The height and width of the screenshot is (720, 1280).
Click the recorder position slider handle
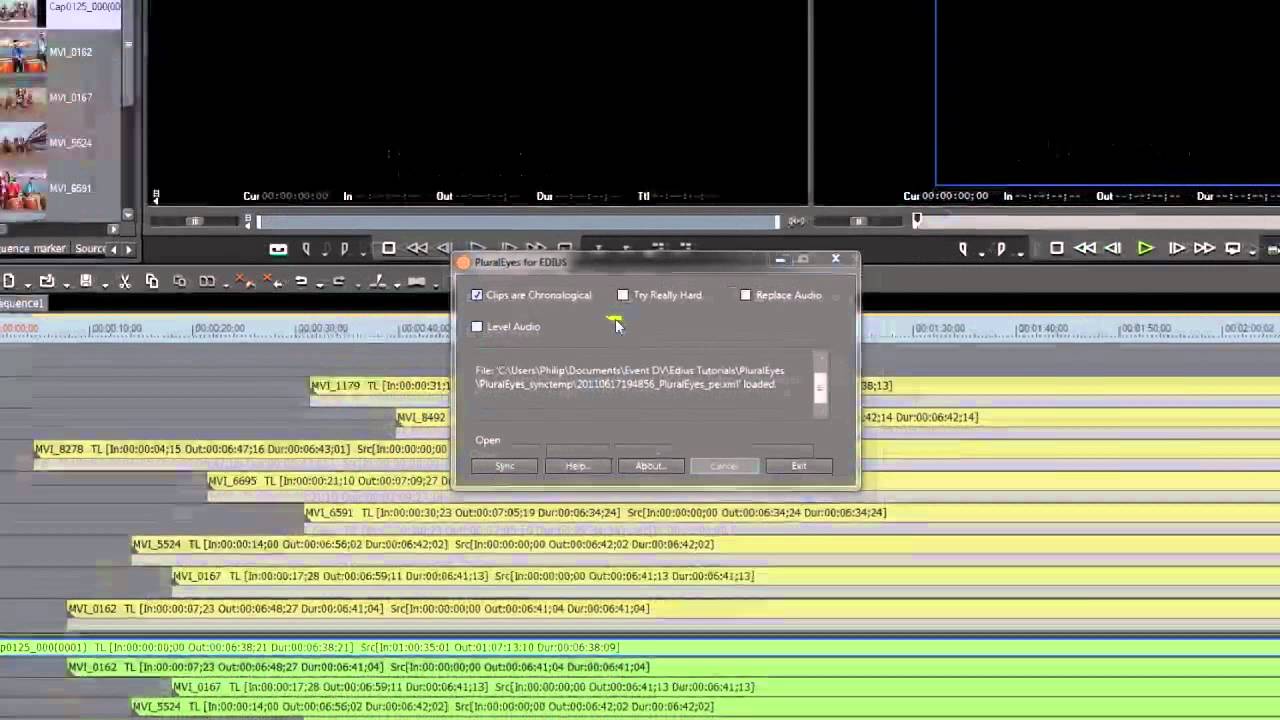[x=917, y=221]
